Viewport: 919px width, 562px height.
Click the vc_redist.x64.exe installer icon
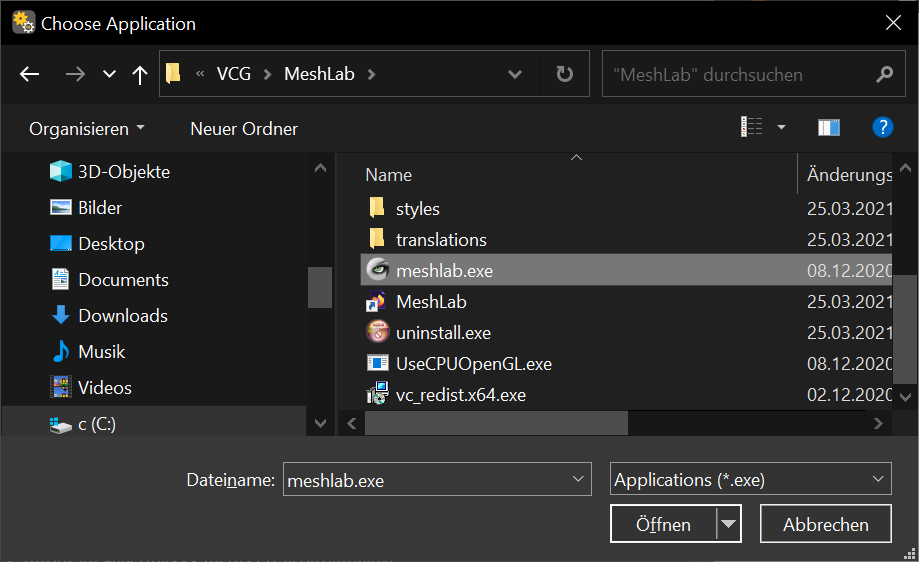pyautogui.click(x=377, y=393)
